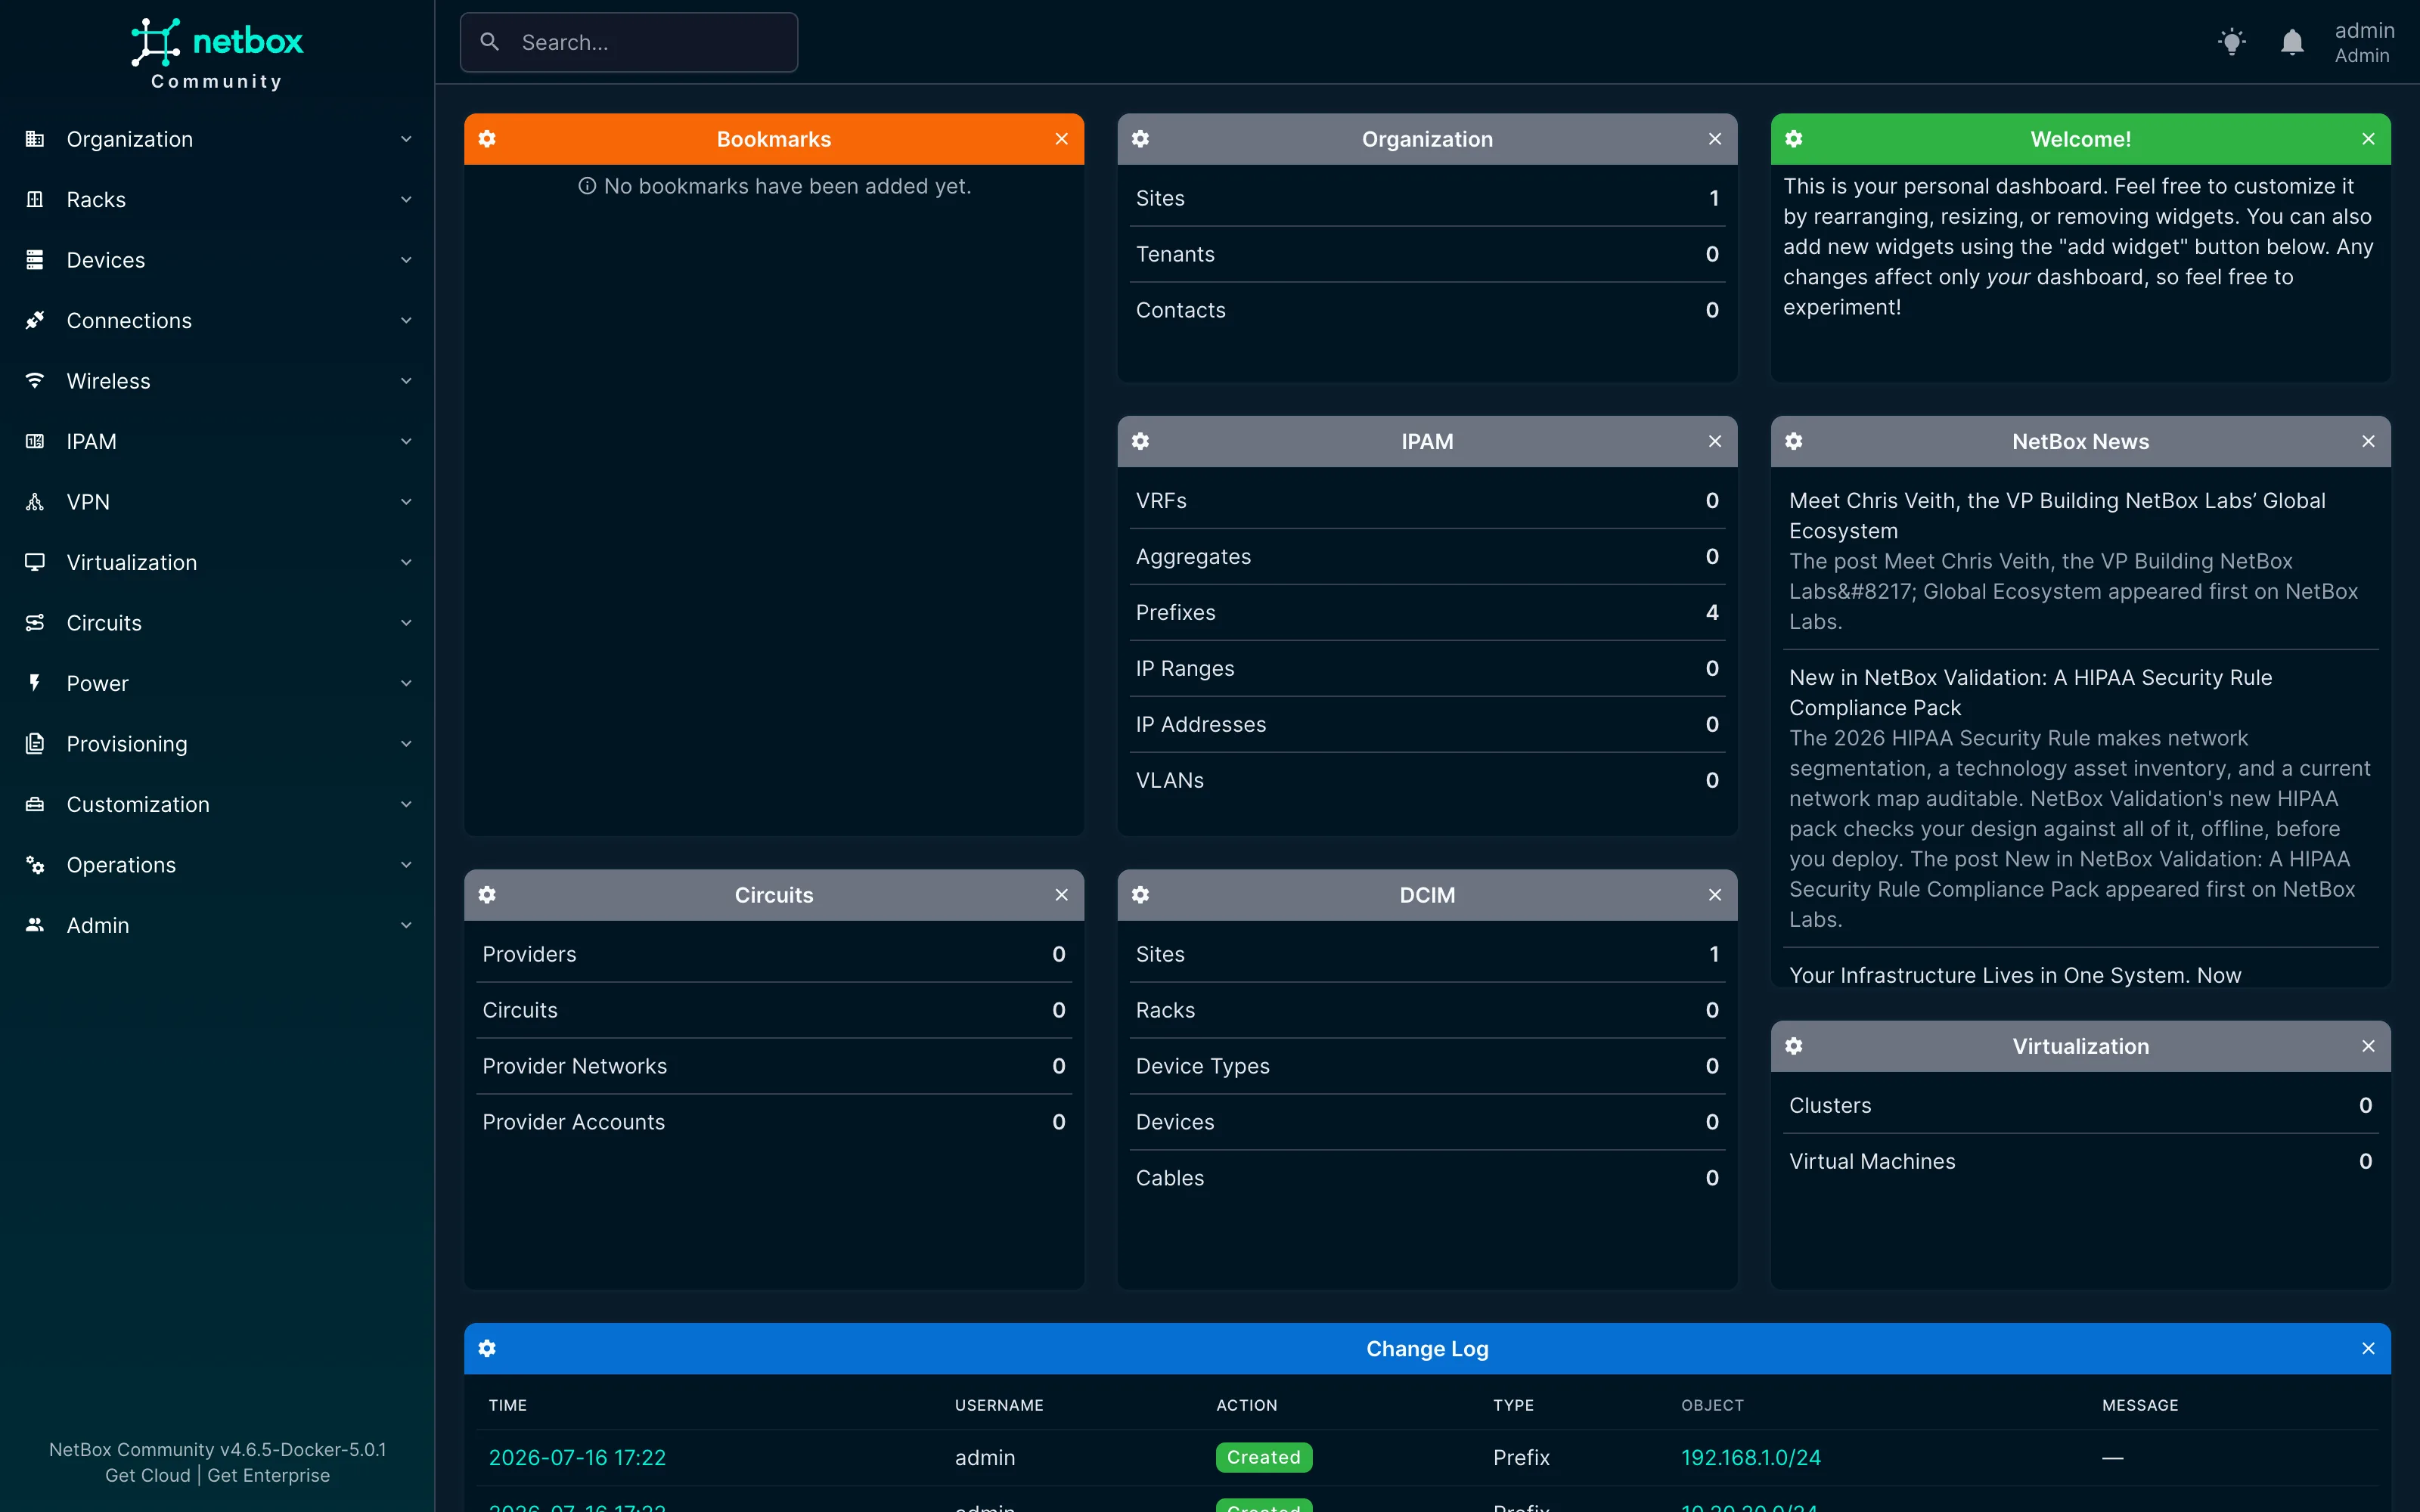Expand the VPN sidebar menu
The image size is (2420, 1512).
click(217, 502)
